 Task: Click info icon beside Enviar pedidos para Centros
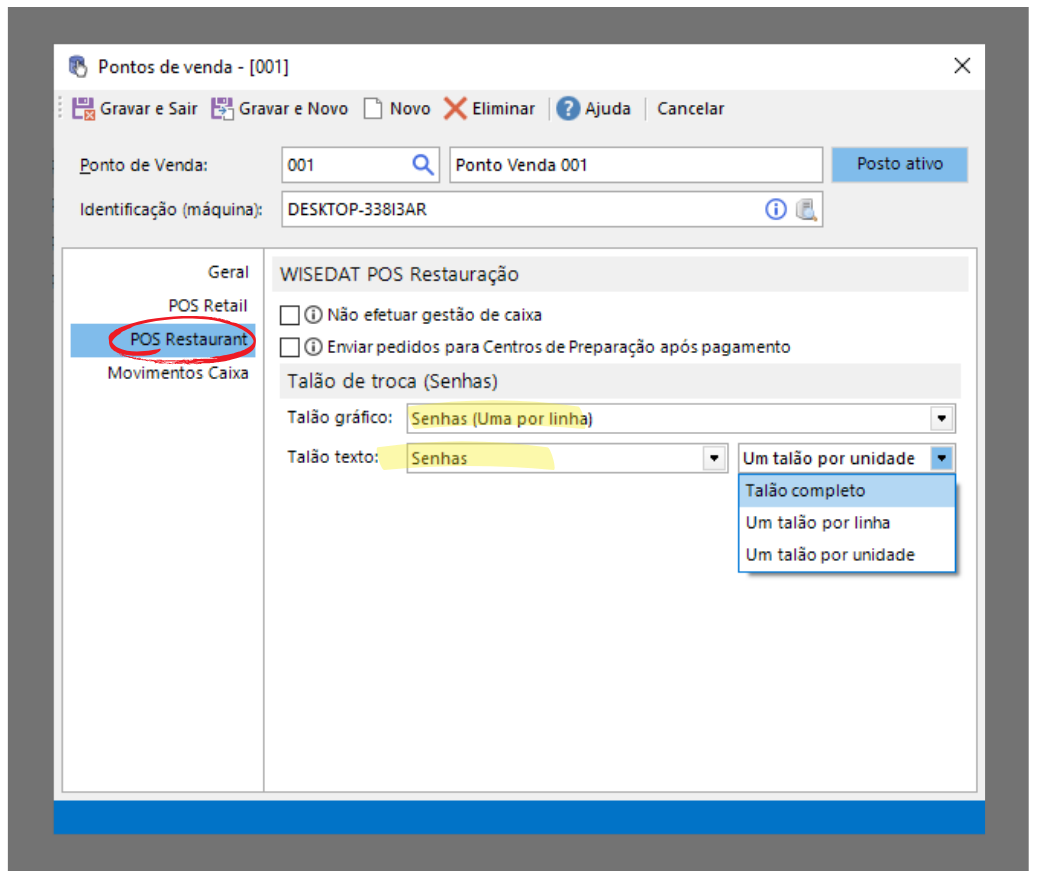click(x=313, y=346)
